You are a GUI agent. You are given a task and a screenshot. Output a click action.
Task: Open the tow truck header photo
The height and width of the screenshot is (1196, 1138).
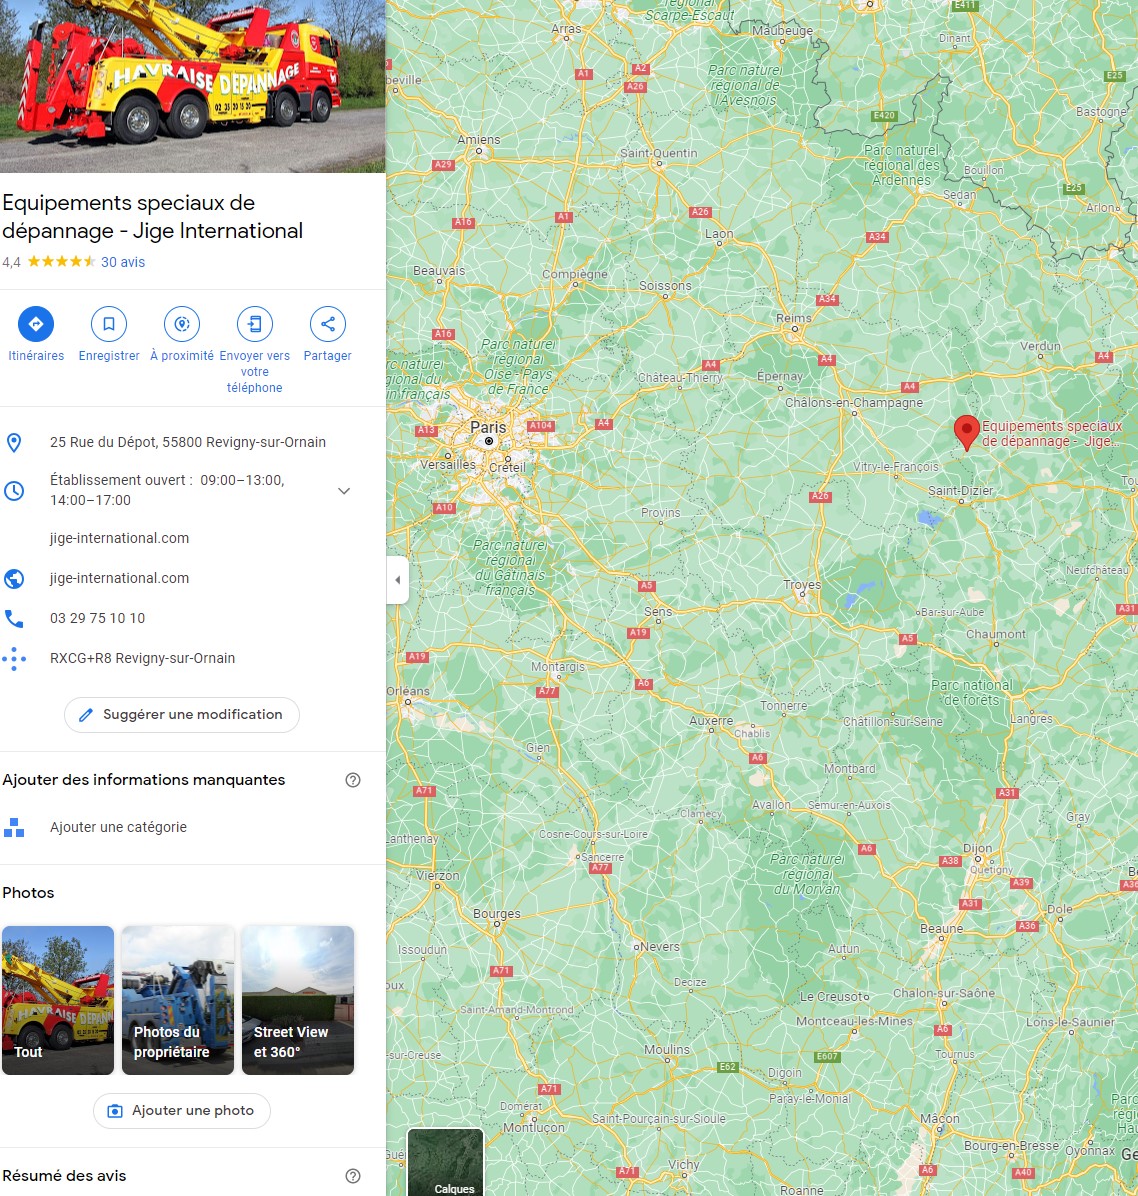[192, 86]
